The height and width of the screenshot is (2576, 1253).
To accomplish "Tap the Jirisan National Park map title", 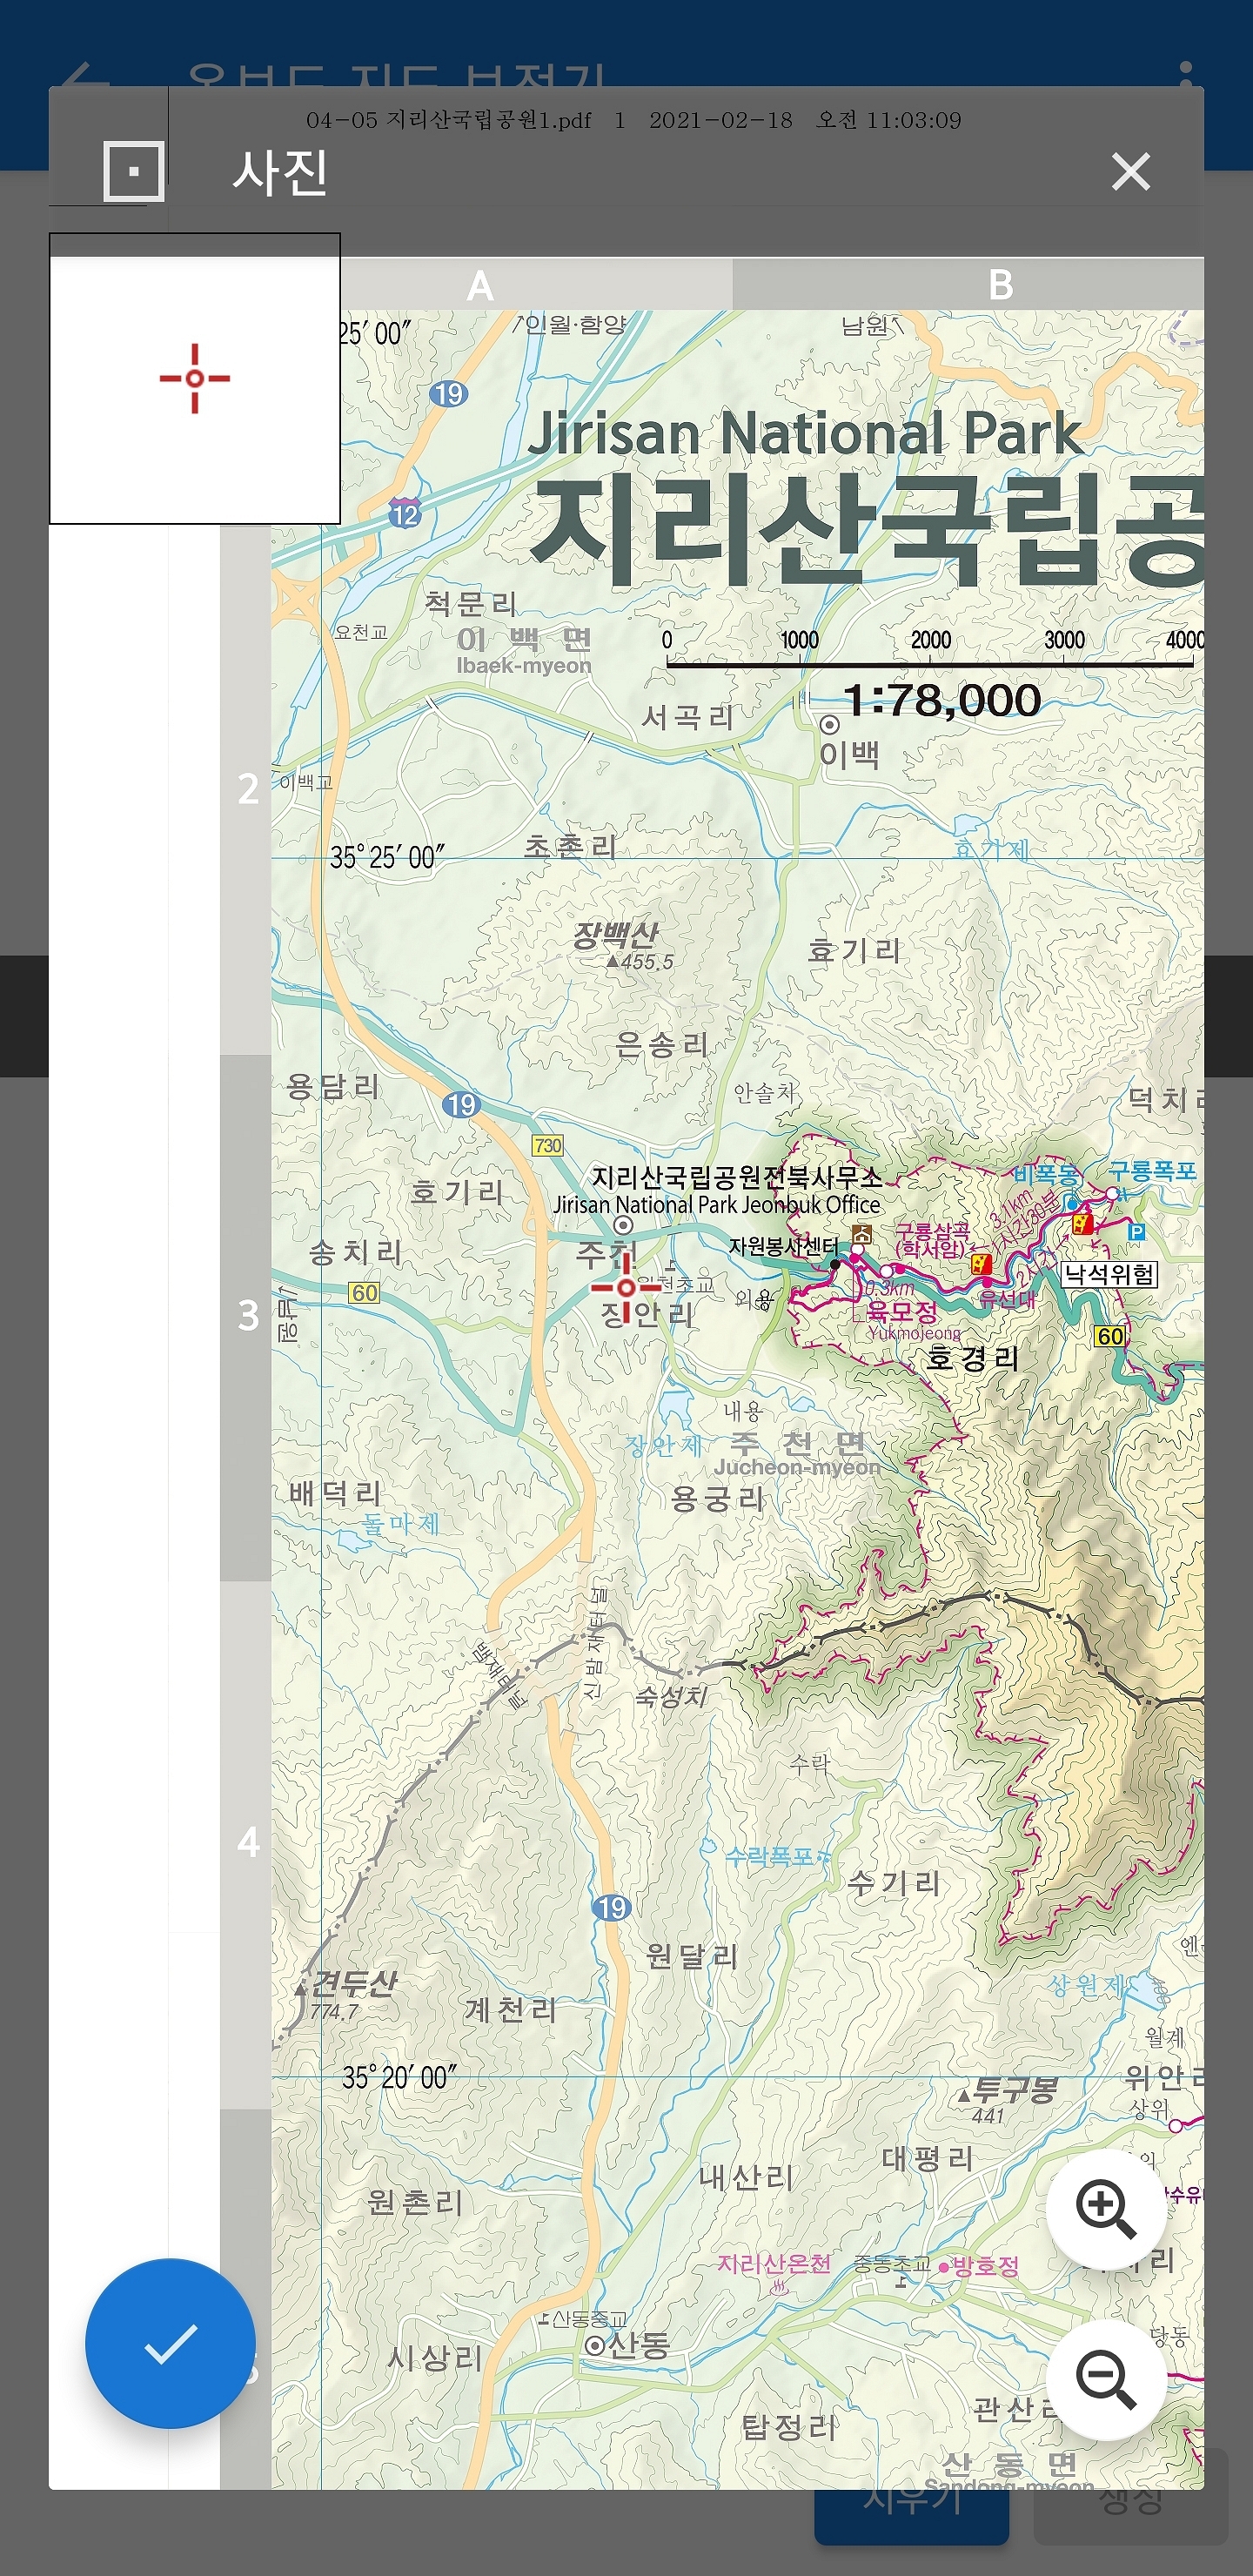I will click(x=805, y=432).
